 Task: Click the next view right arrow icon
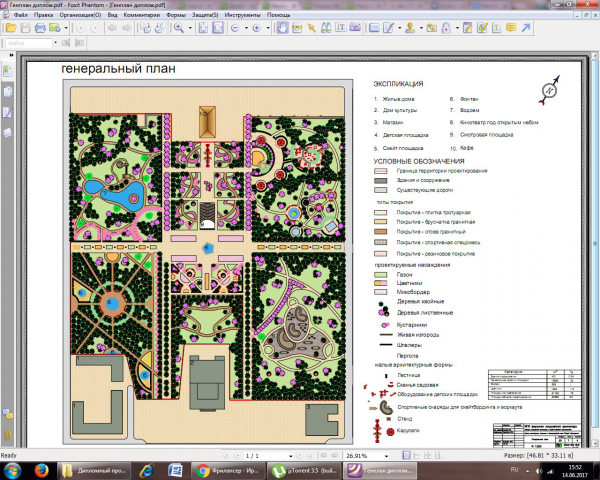127,28
